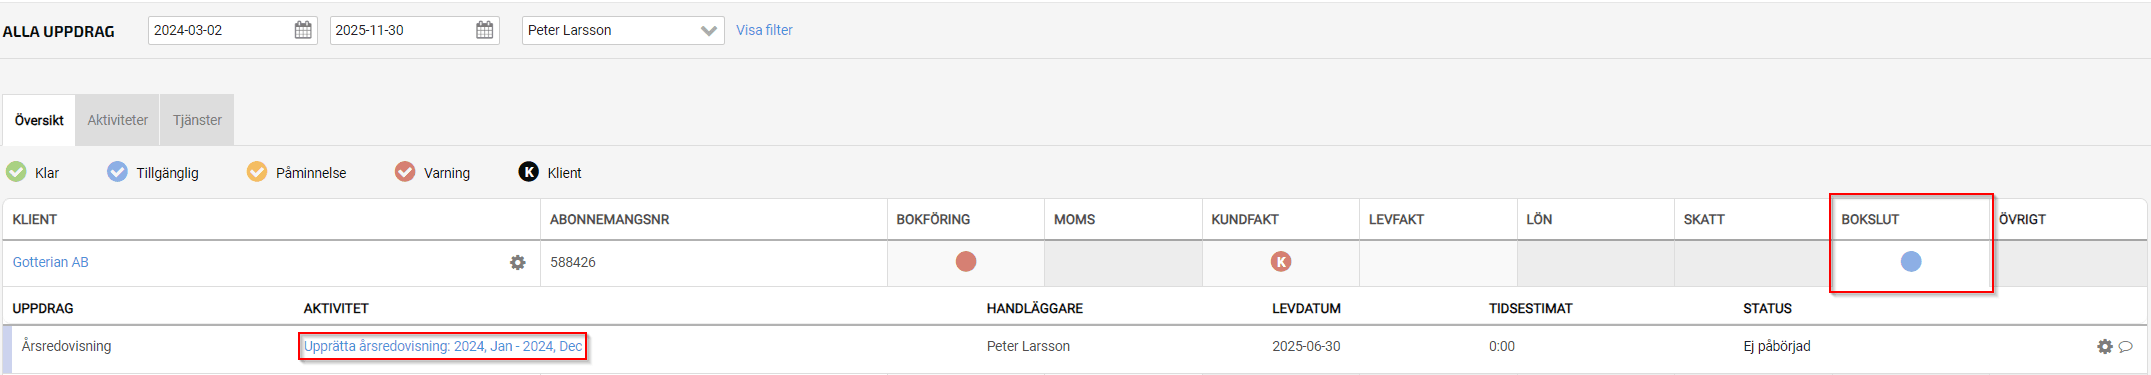Open the end date calendar picker
The height and width of the screenshot is (375, 2151).
click(485, 30)
